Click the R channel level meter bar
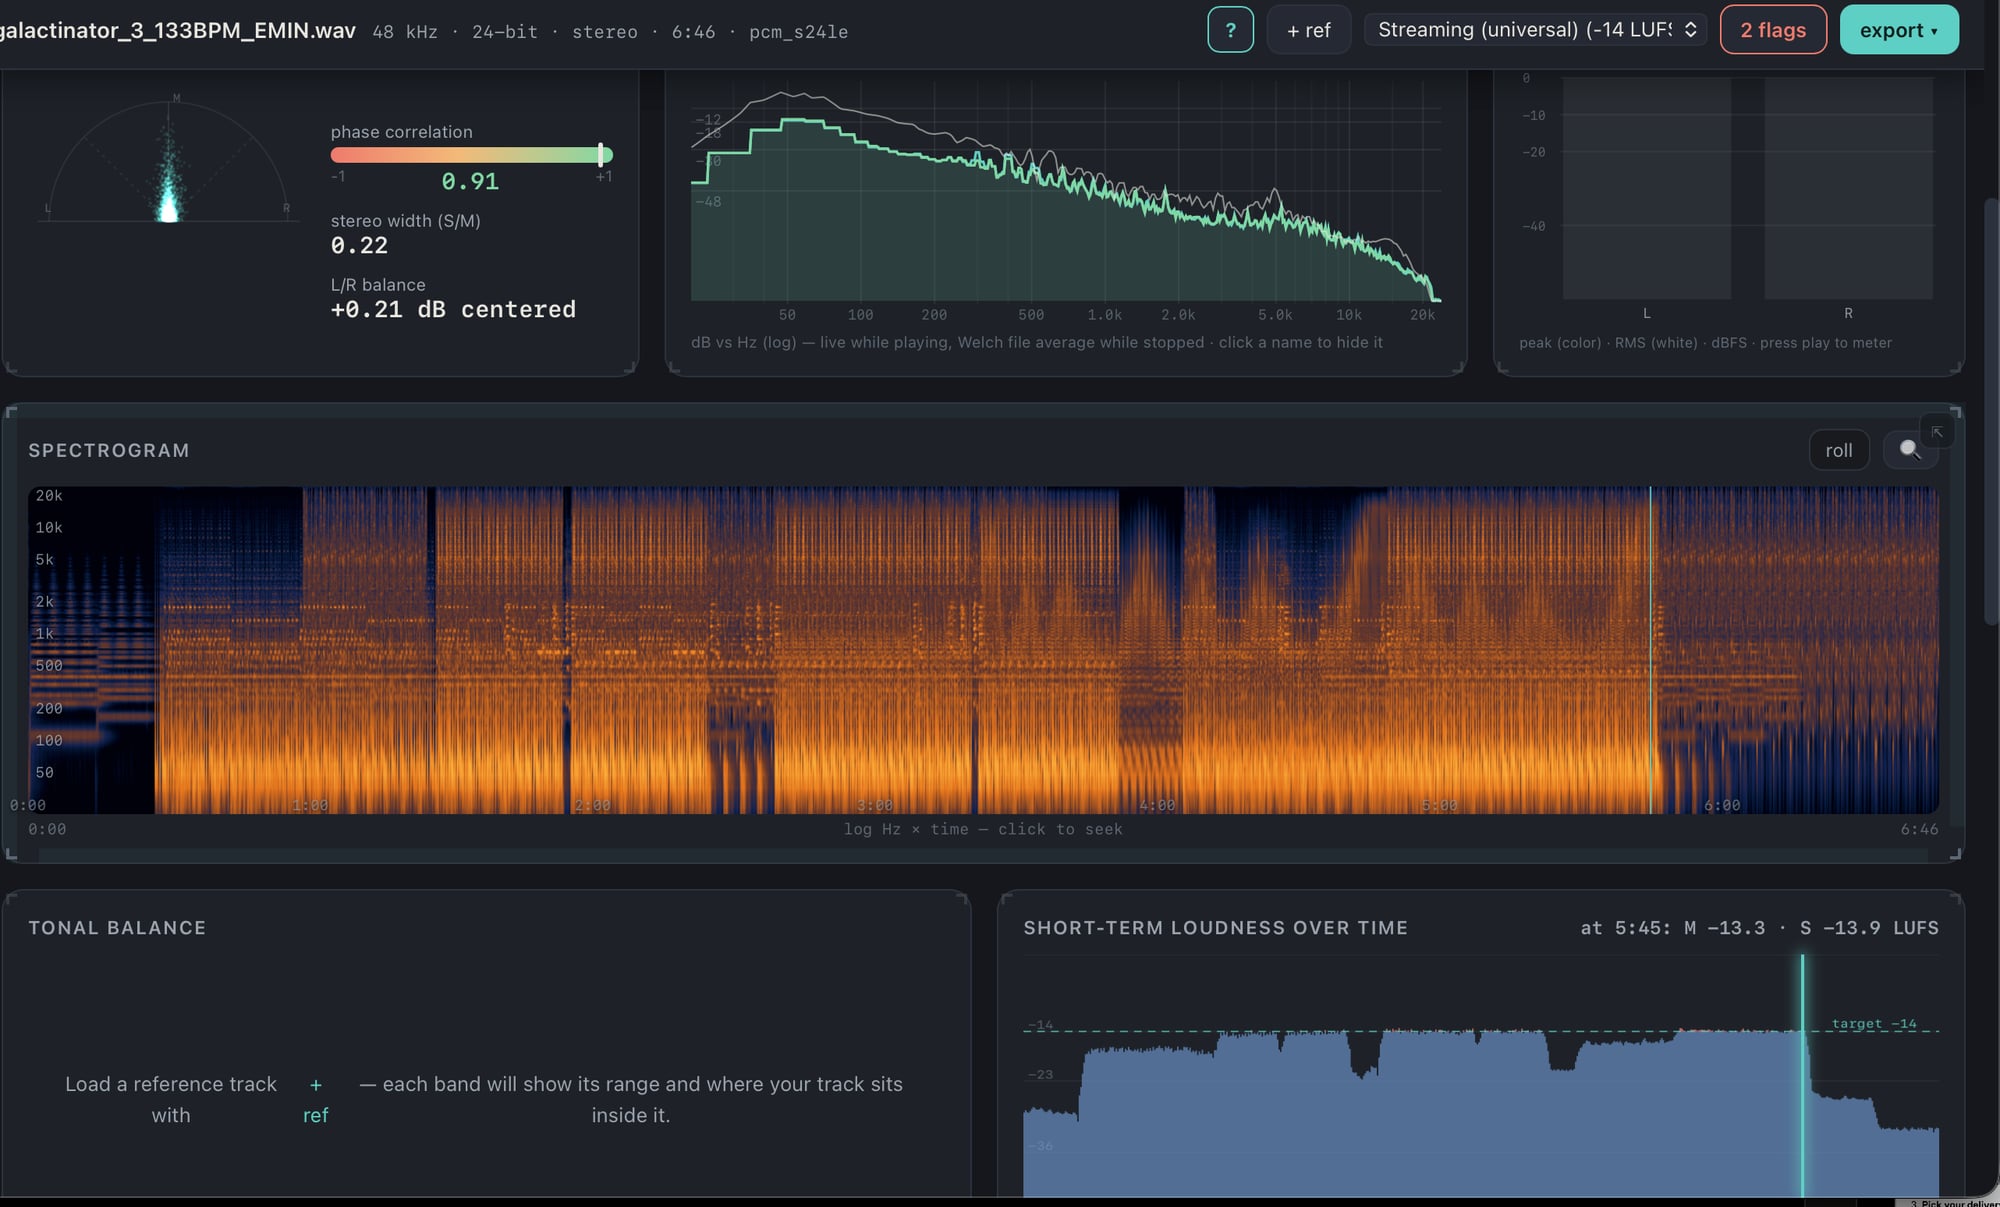 (x=1848, y=188)
